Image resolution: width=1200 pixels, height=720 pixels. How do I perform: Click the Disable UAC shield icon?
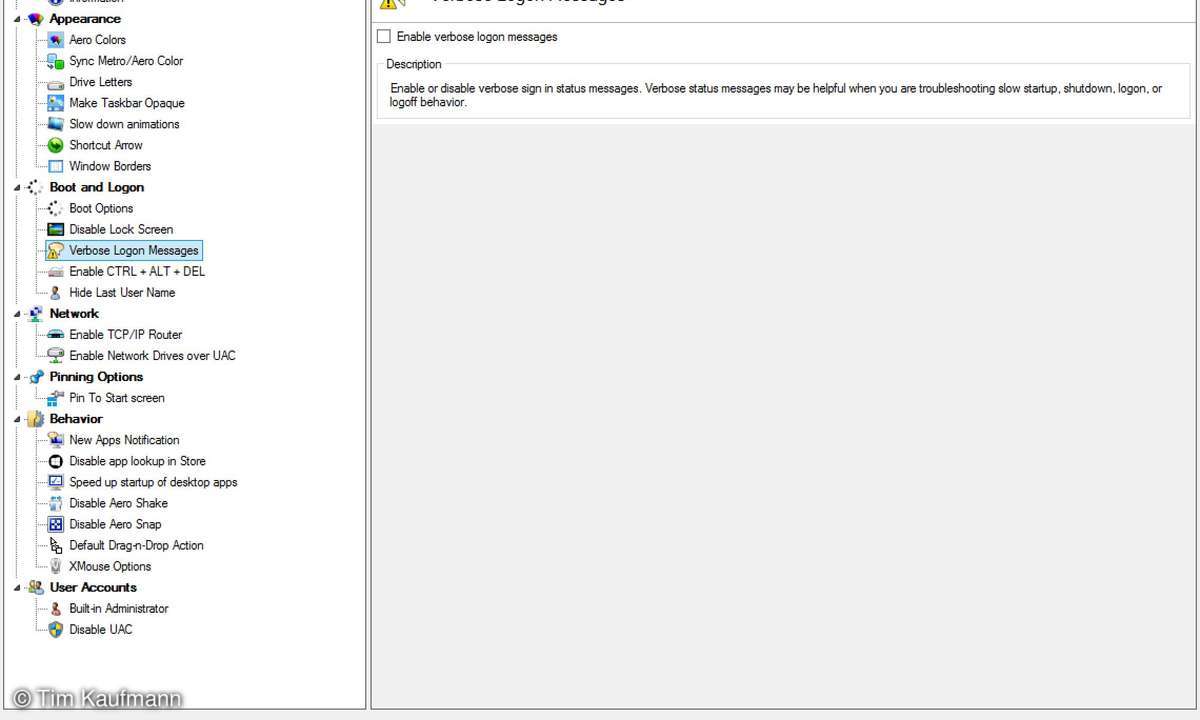point(56,629)
